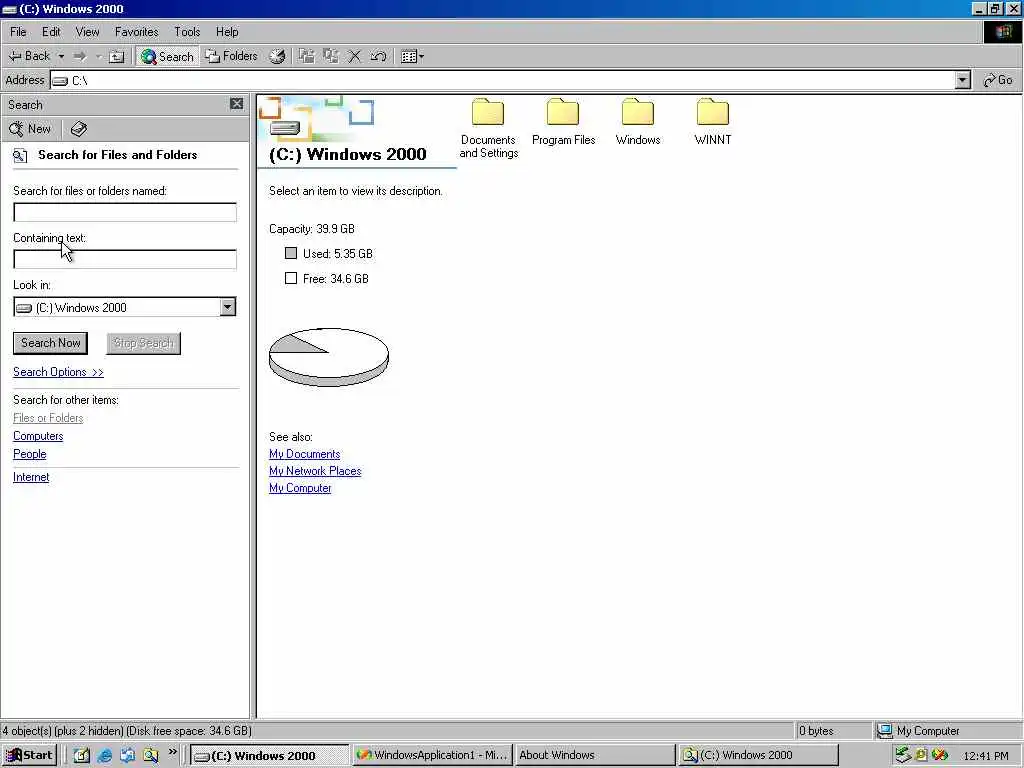The image size is (1024, 768).
Task: Focus the files or folders named field
Action: pyautogui.click(x=125, y=212)
